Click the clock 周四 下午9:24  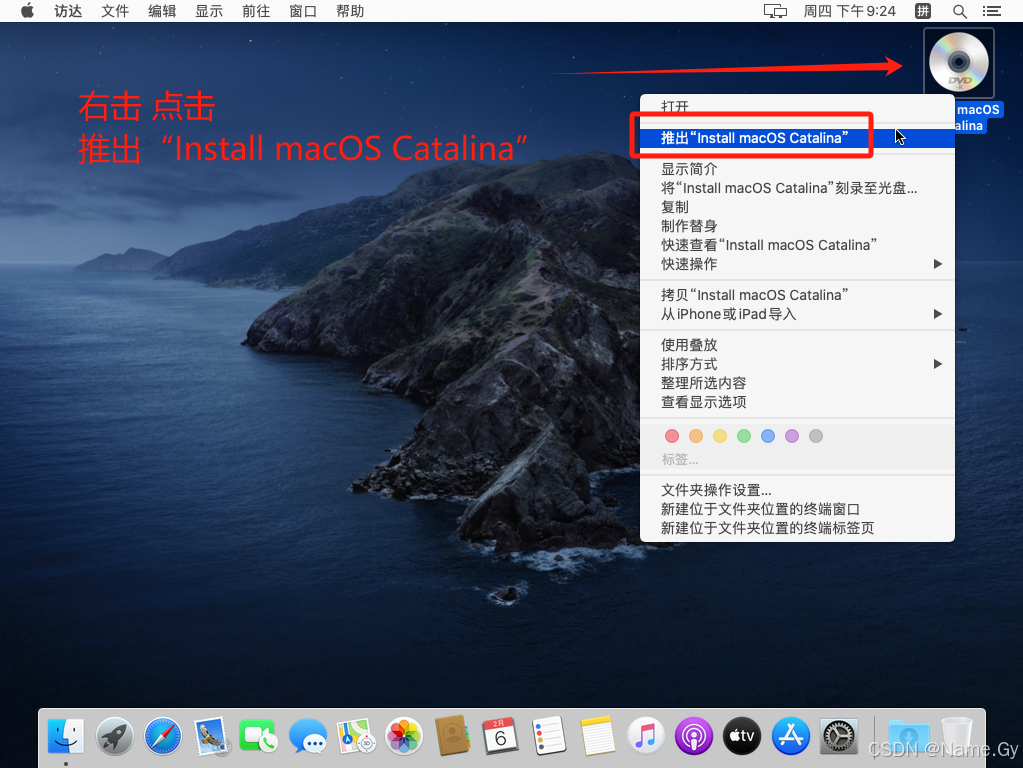(849, 11)
